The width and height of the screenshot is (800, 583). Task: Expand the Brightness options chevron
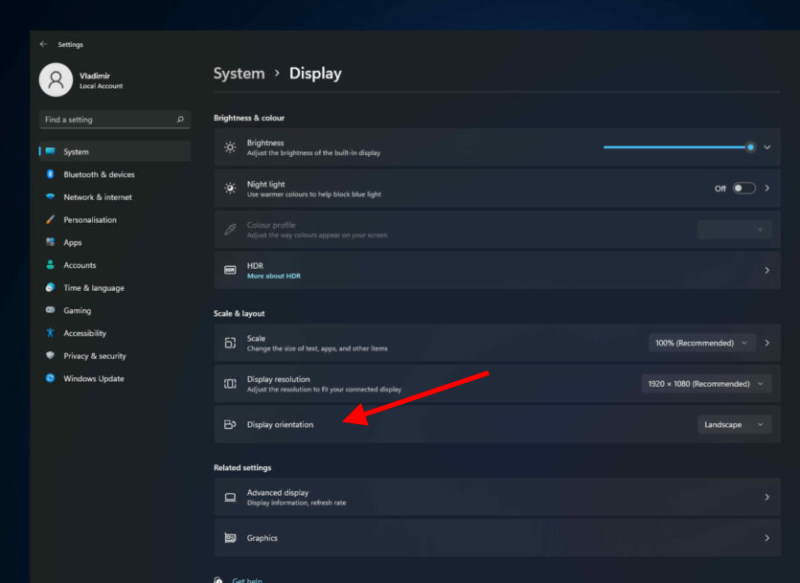[x=767, y=147]
